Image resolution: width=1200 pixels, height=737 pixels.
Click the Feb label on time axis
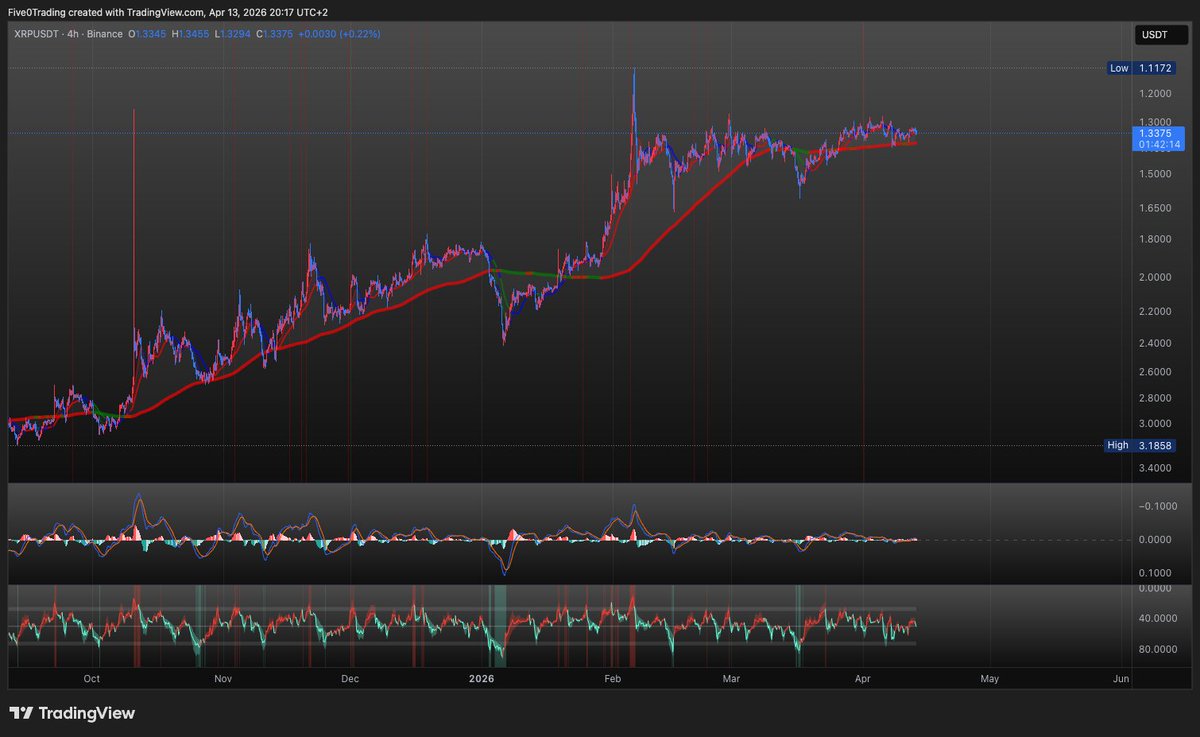[x=613, y=679]
